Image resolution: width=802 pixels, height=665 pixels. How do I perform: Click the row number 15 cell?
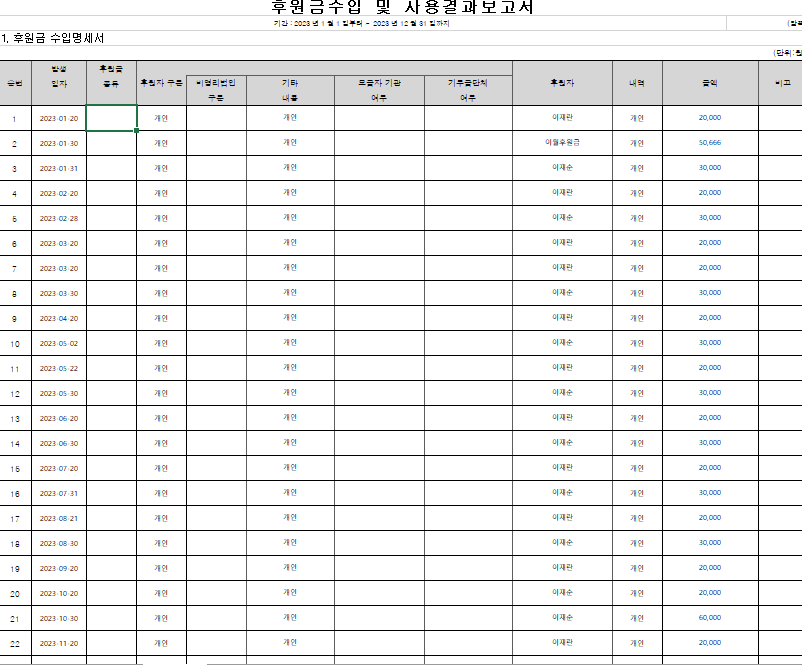15,468
